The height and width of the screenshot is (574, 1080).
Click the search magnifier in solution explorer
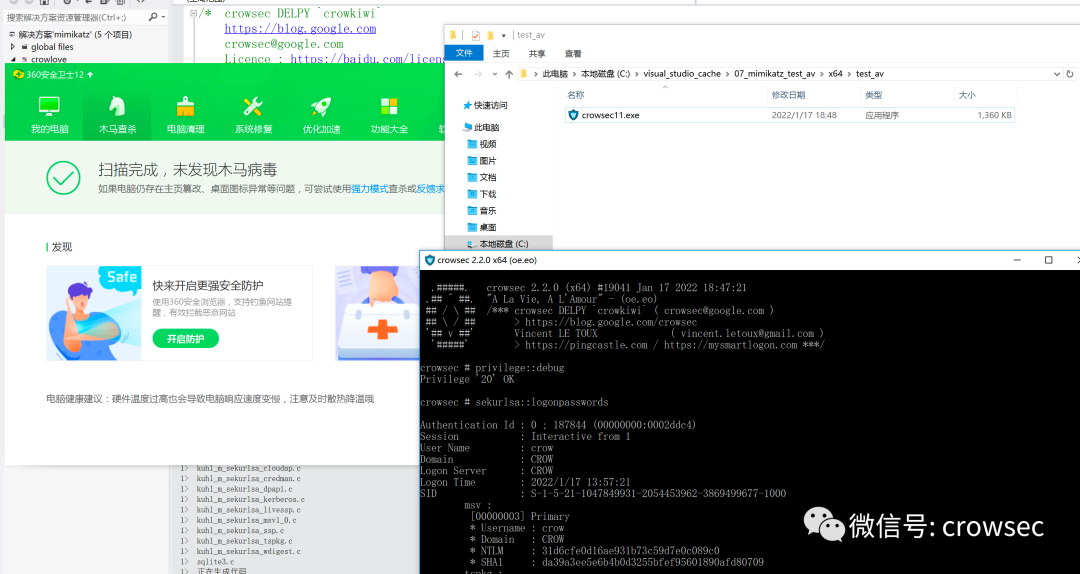(153, 17)
